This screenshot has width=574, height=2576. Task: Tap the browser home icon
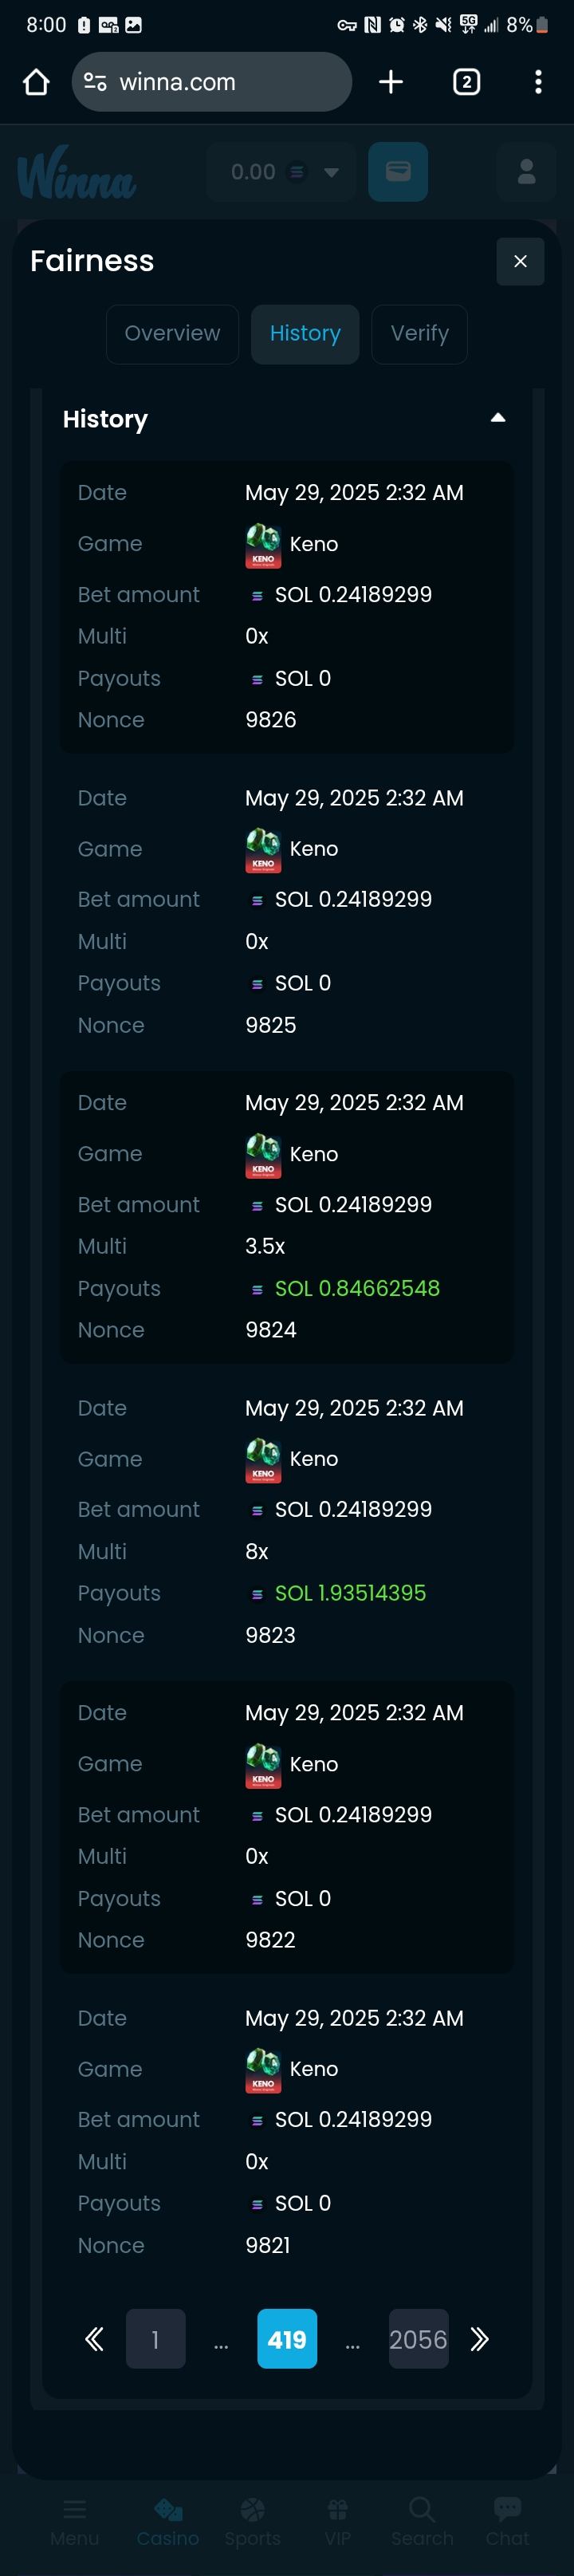point(36,82)
